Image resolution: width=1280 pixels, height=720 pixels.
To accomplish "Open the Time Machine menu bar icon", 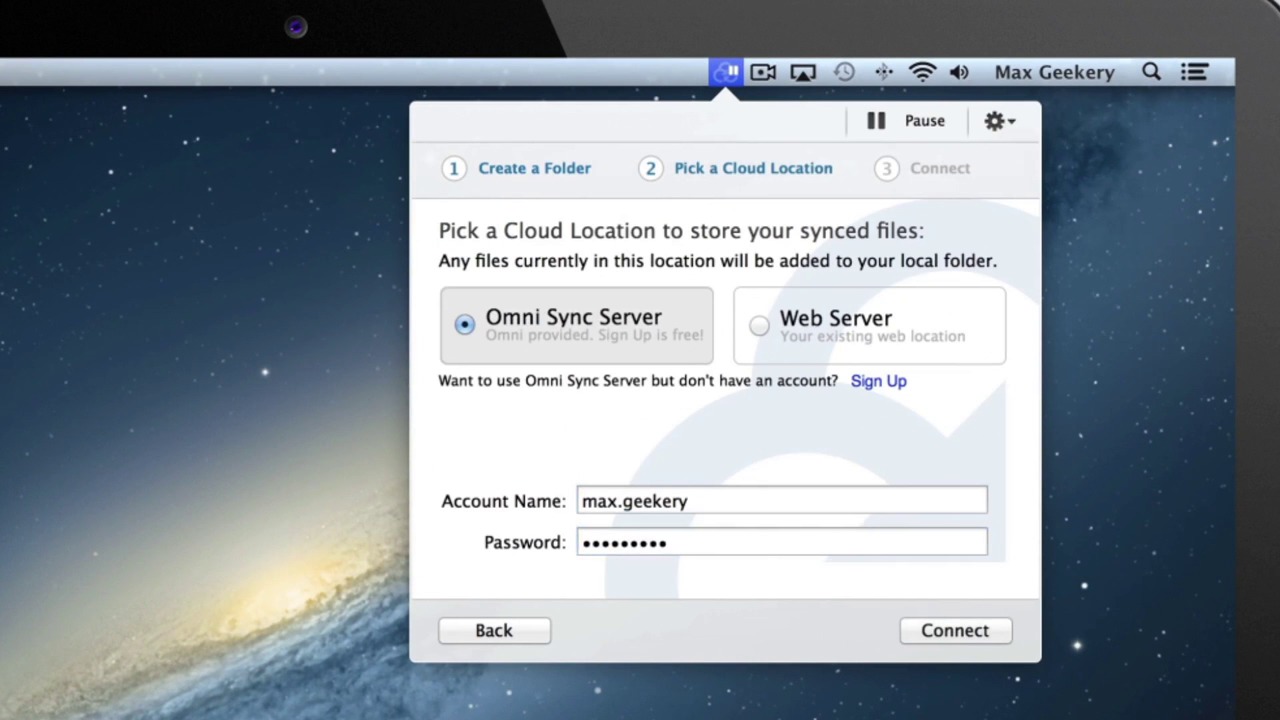I will [844, 72].
